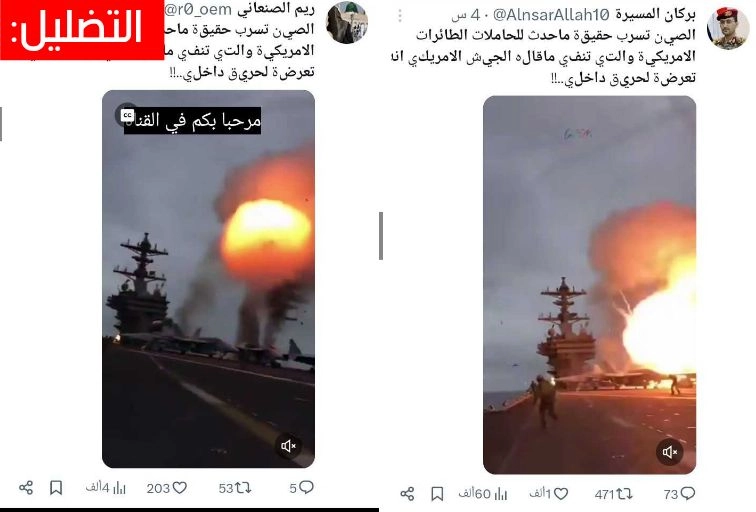Open replies on left tweet with 5 comments
The width and height of the screenshot is (756, 512).
[301, 487]
